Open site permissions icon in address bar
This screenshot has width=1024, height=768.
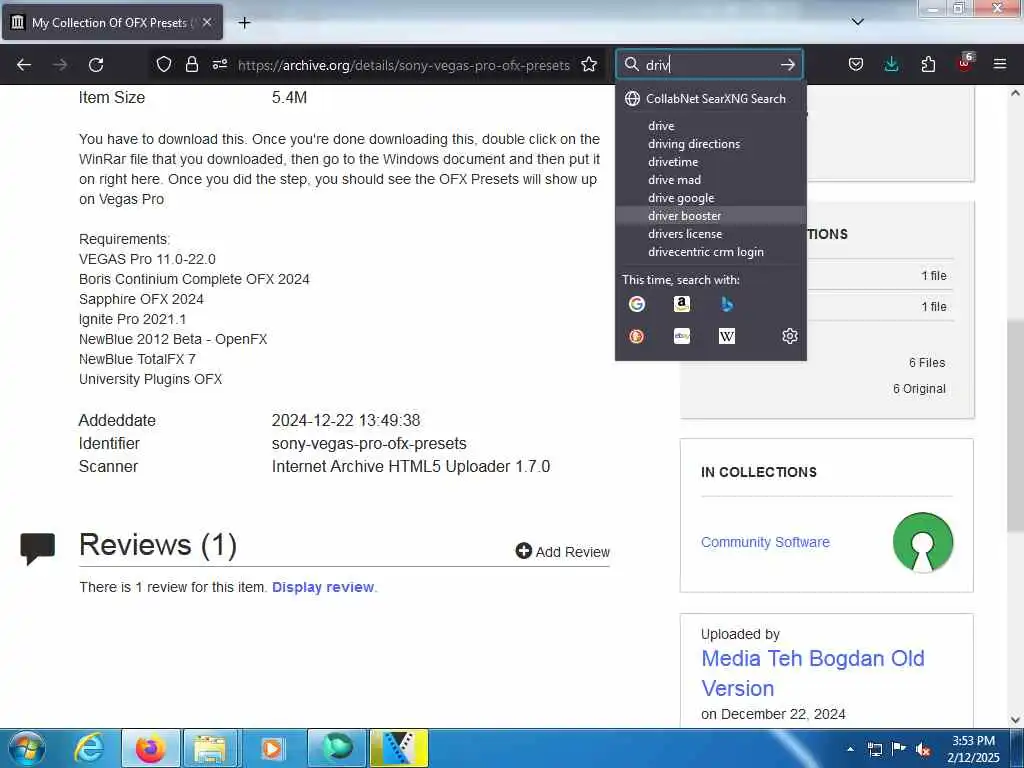(x=219, y=65)
